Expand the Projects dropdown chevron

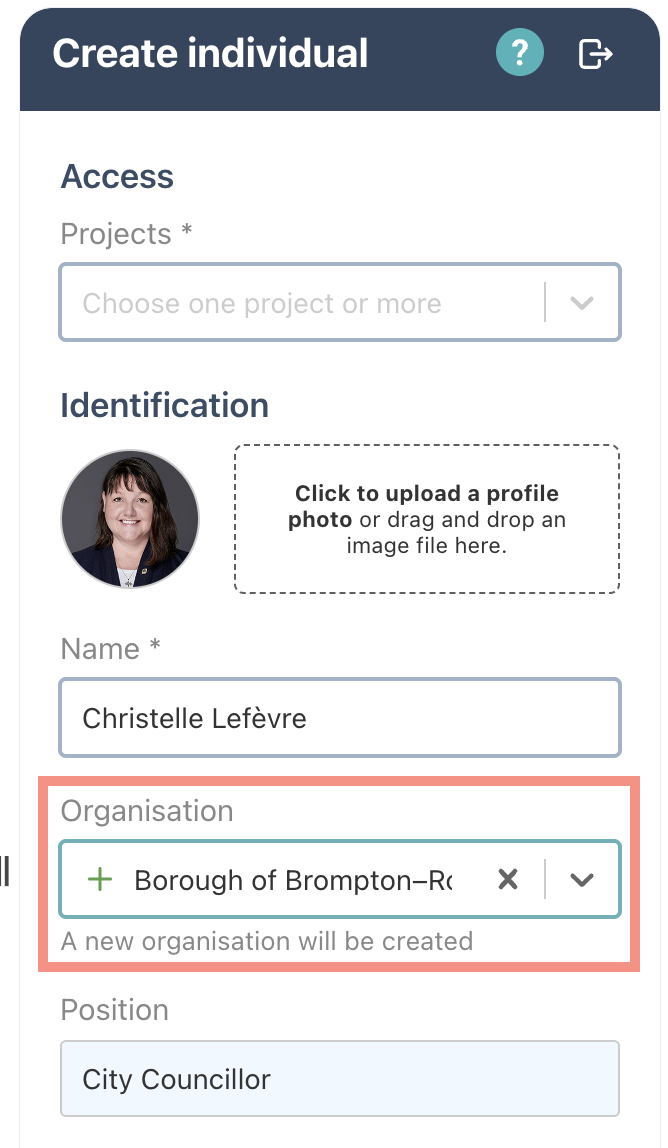(x=582, y=302)
